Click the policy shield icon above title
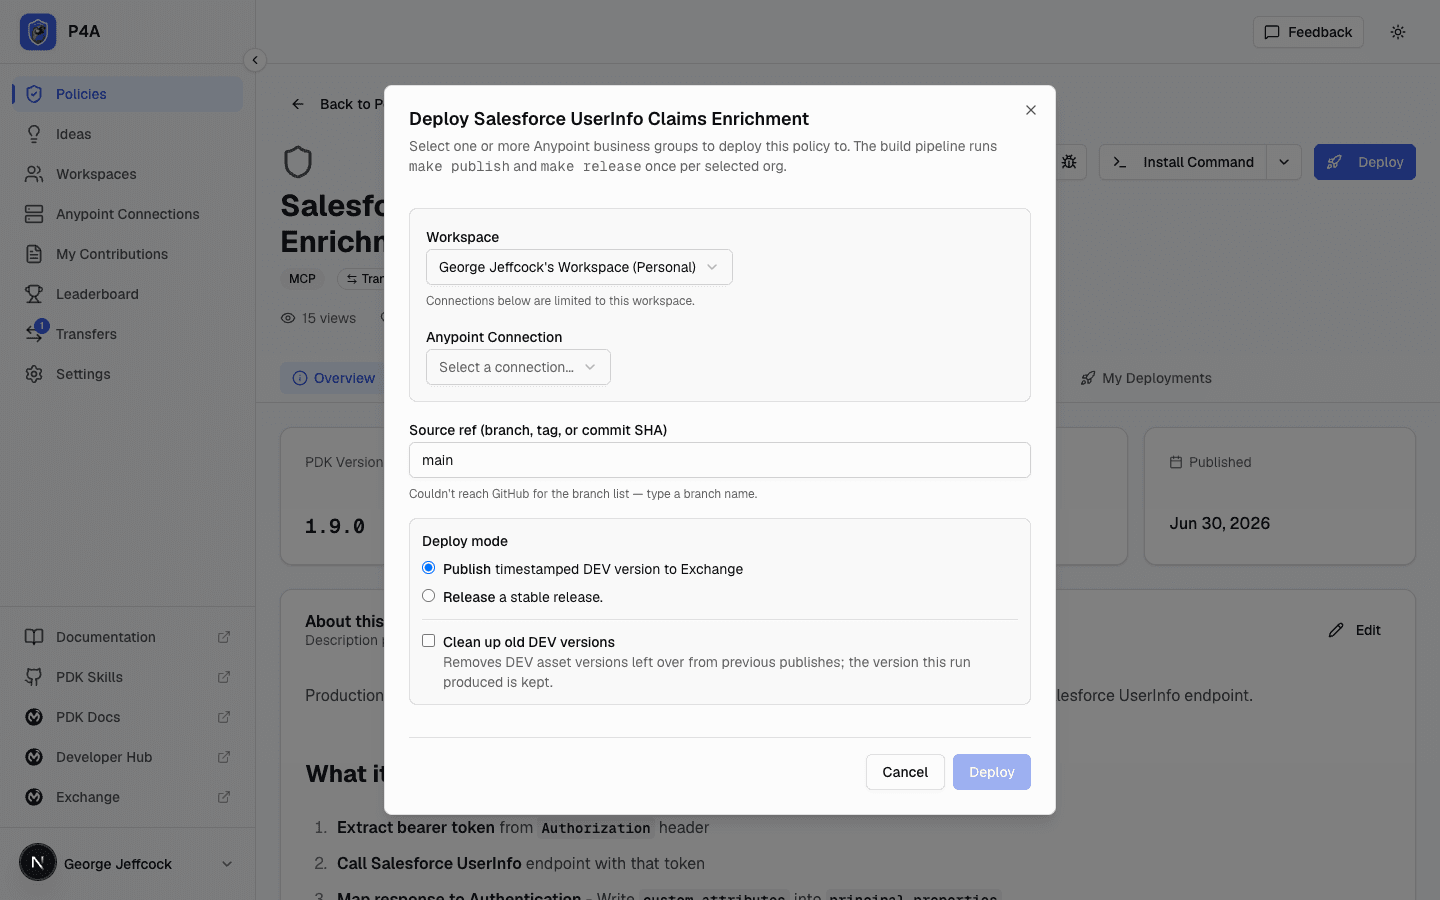 [298, 162]
